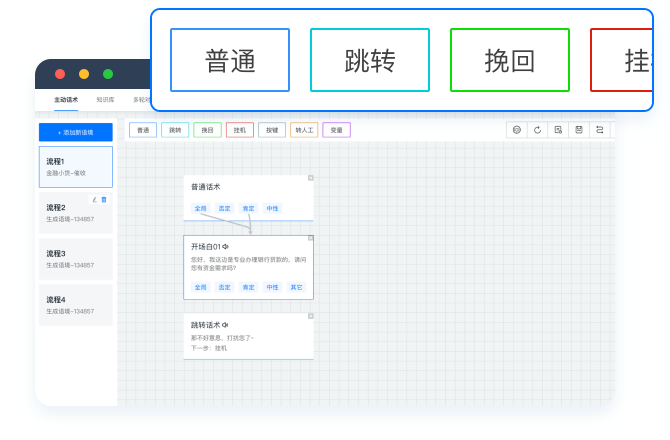The height and width of the screenshot is (440, 670).
Task: Select the 挂机 node type in toolbar
Action: click(x=239, y=130)
